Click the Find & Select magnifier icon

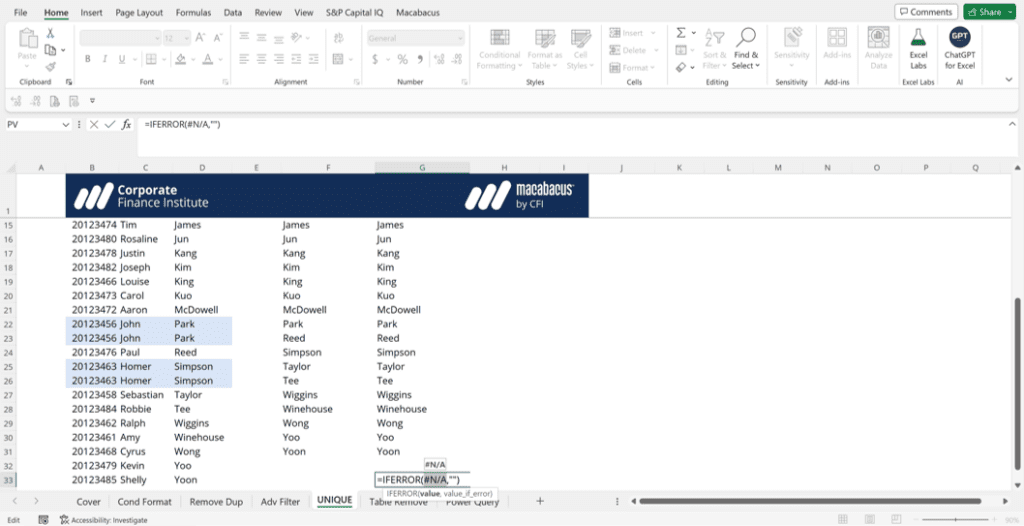tap(745, 38)
